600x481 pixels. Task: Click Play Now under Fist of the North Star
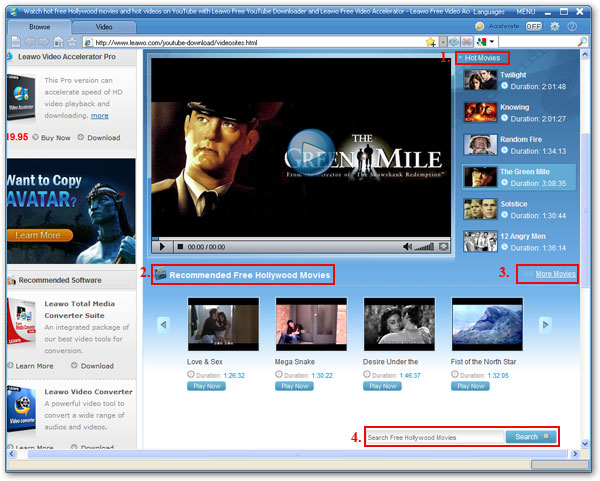point(471,386)
